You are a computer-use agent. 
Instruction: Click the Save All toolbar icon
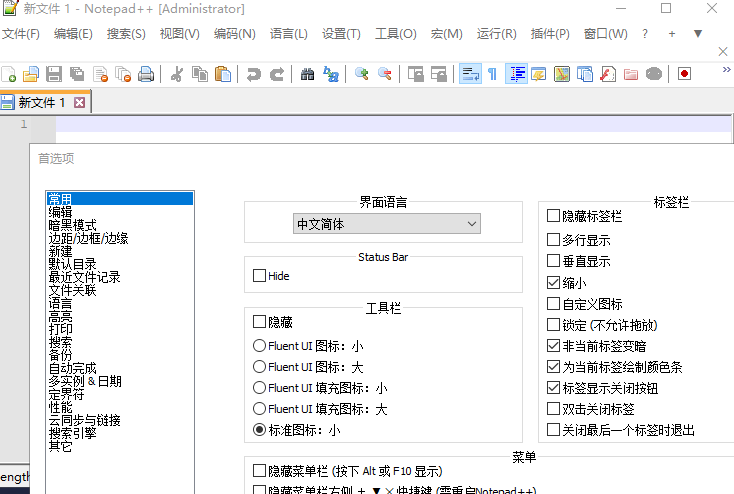pyautogui.click(x=77, y=74)
